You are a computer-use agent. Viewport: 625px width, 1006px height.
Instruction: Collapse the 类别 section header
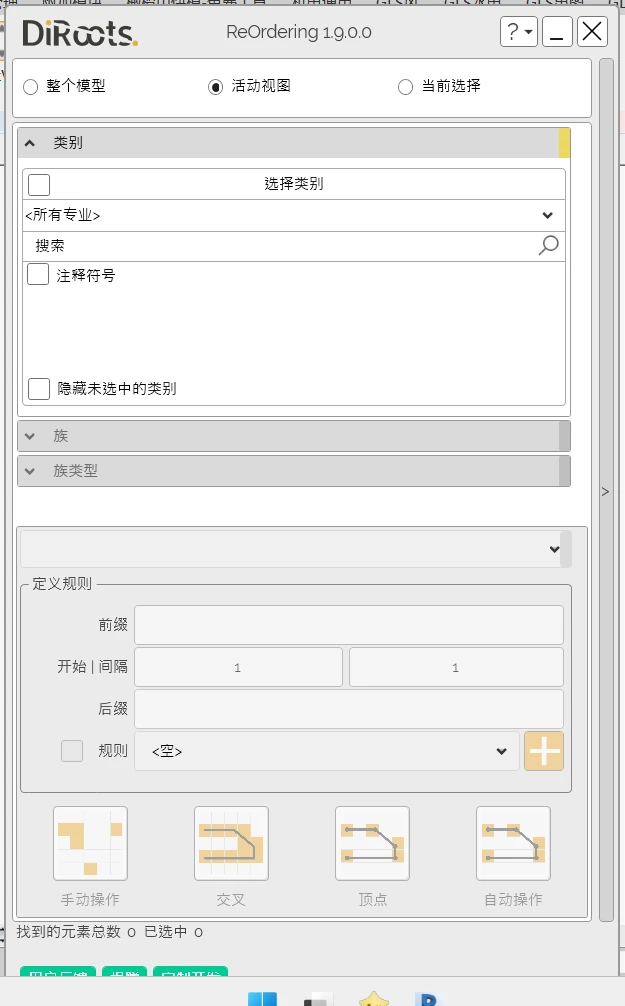288,143
